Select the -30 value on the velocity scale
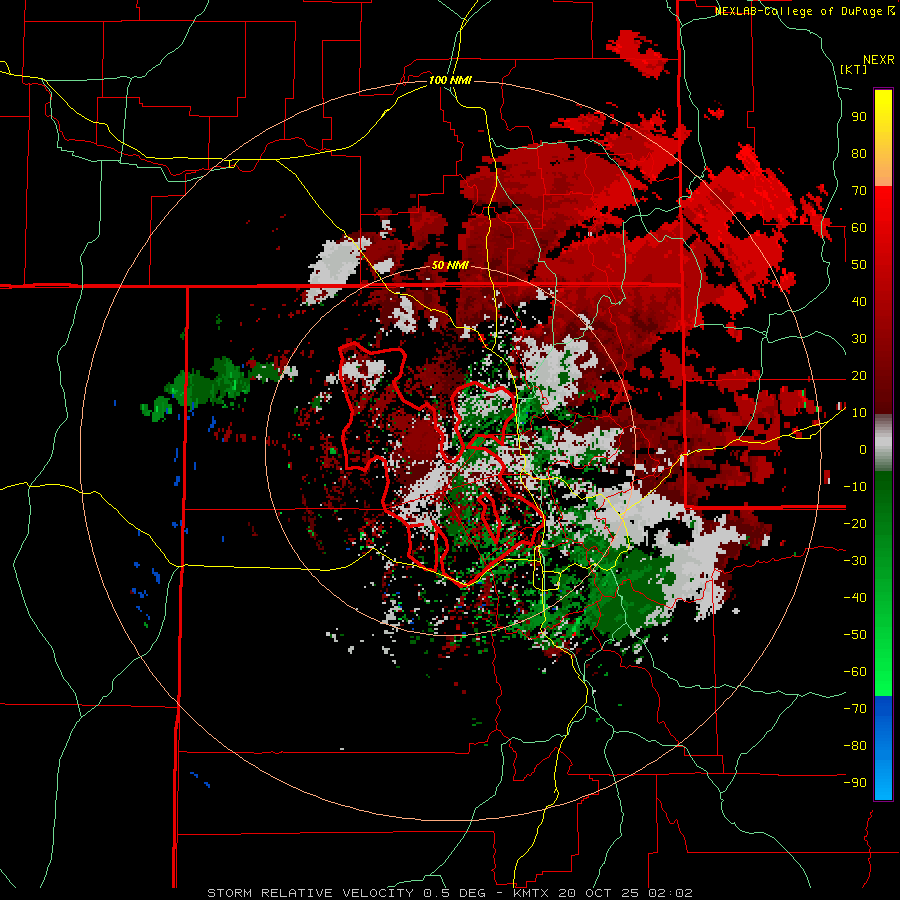The image size is (900, 900). [855, 561]
